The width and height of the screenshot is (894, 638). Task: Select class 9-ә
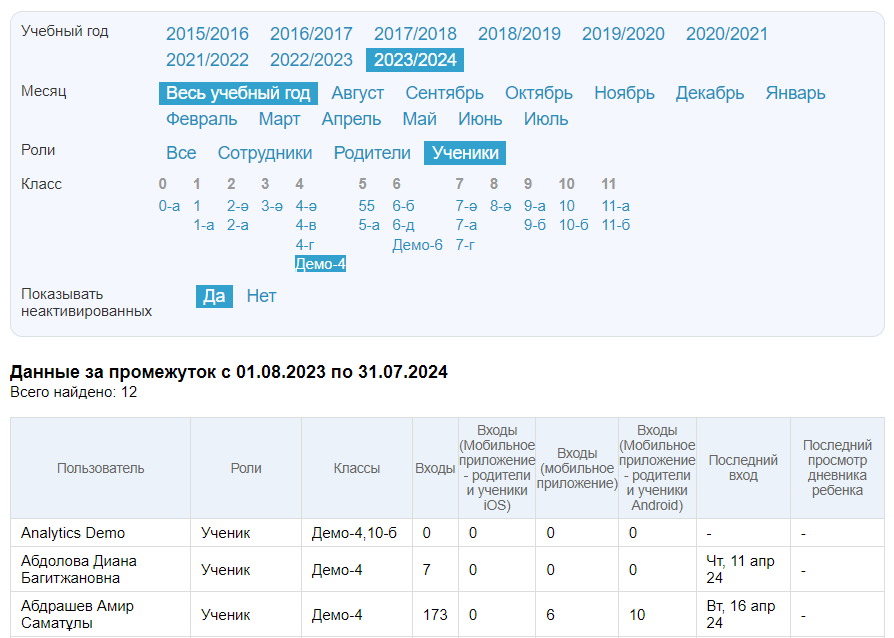pos(534,206)
